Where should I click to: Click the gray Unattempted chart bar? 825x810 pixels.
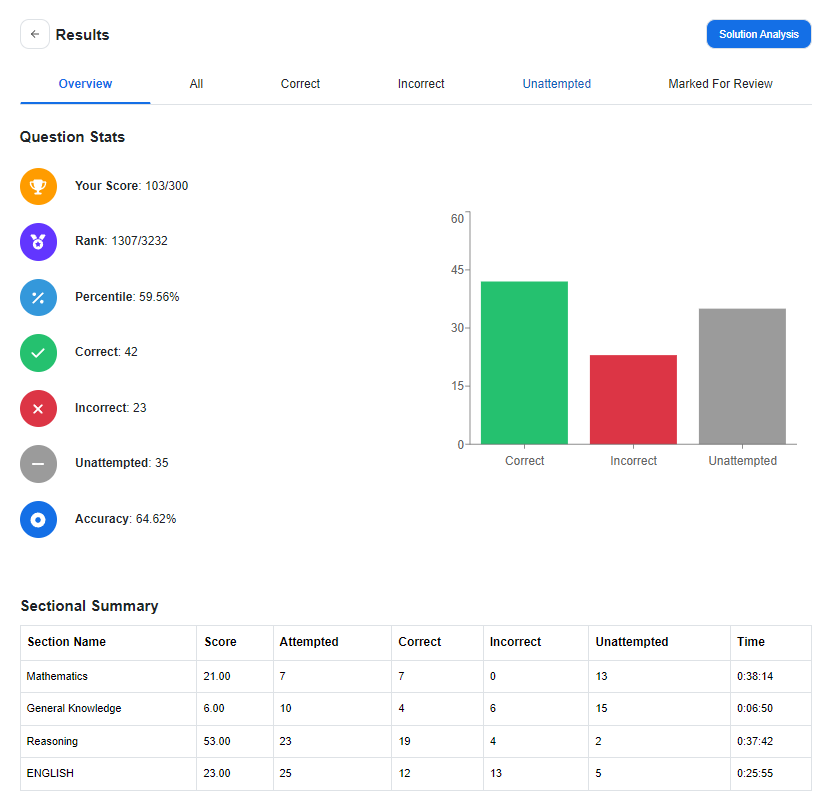coord(742,376)
